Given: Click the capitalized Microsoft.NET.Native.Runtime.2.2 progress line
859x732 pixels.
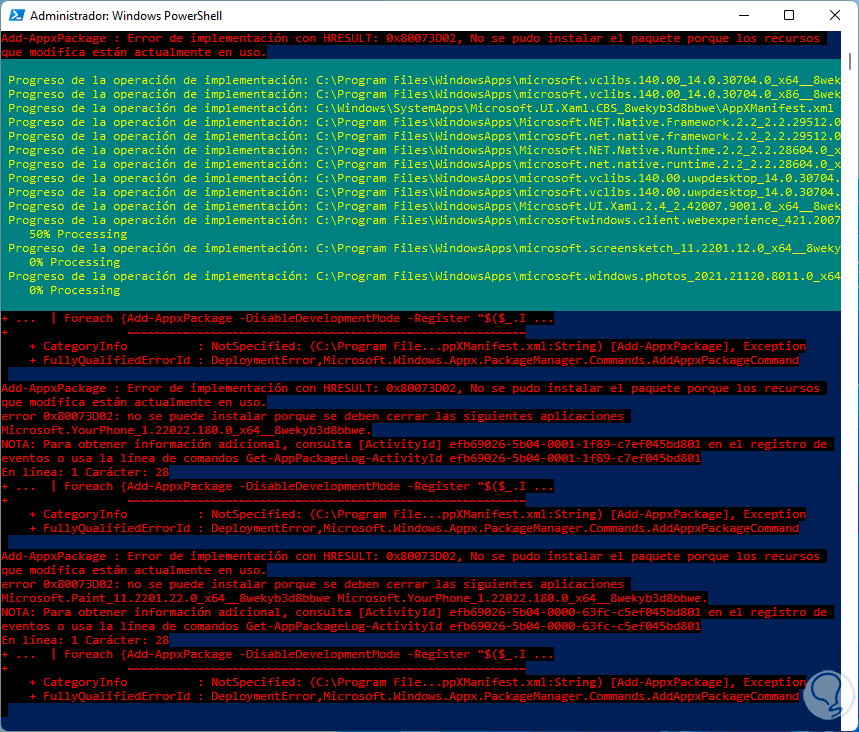Looking at the screenshot, I should 424,150.
